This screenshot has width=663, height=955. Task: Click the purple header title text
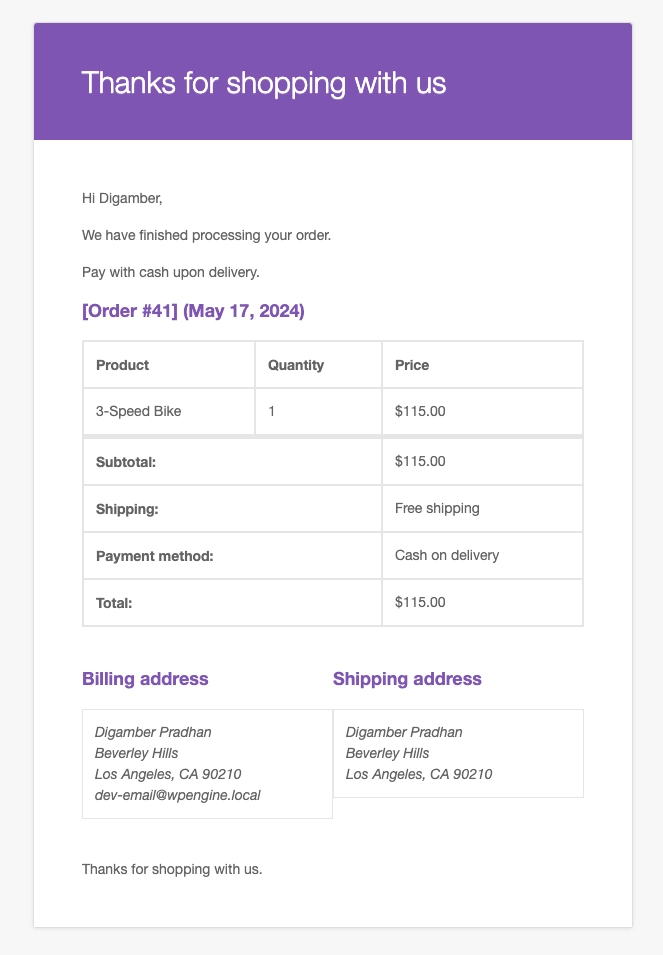[x=264, y=83]
